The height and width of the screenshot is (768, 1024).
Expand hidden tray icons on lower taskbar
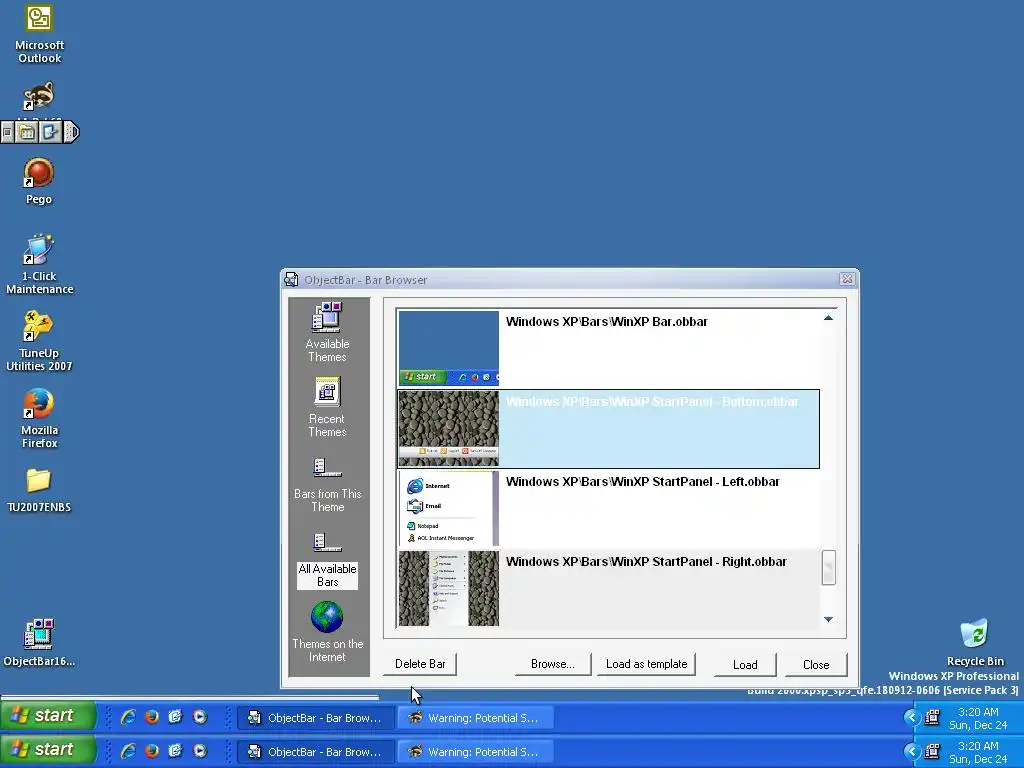tap(912, 751)
